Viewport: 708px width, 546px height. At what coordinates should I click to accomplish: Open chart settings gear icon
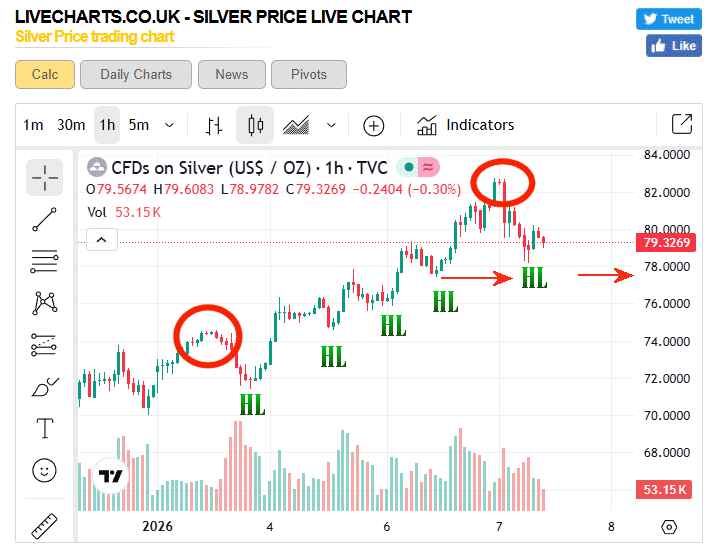pos(669,527)
